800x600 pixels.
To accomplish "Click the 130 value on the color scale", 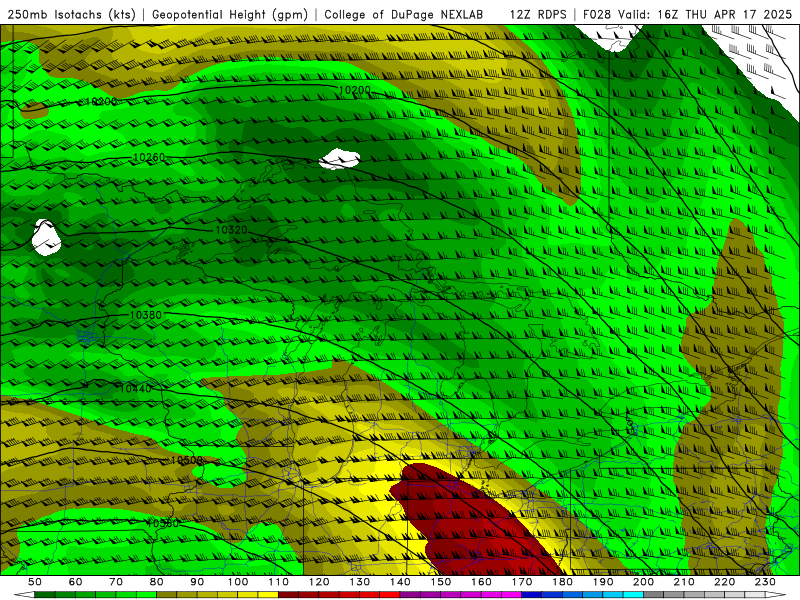I will pos(360,582).
